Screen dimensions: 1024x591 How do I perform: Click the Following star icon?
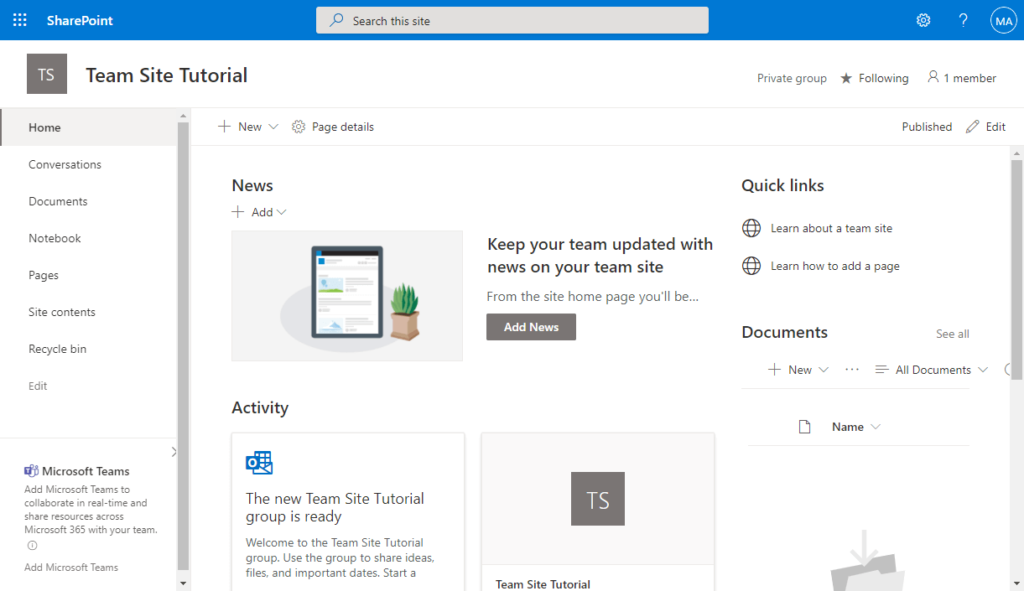pyautogui.click(x=846, y=78)
